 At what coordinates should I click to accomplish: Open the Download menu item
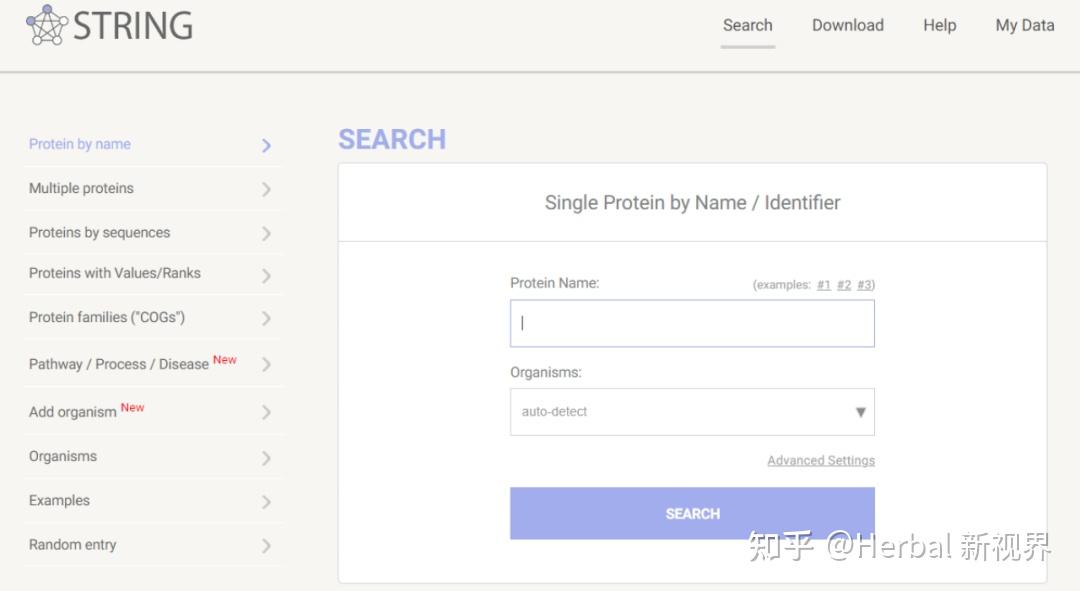point(847,26)
